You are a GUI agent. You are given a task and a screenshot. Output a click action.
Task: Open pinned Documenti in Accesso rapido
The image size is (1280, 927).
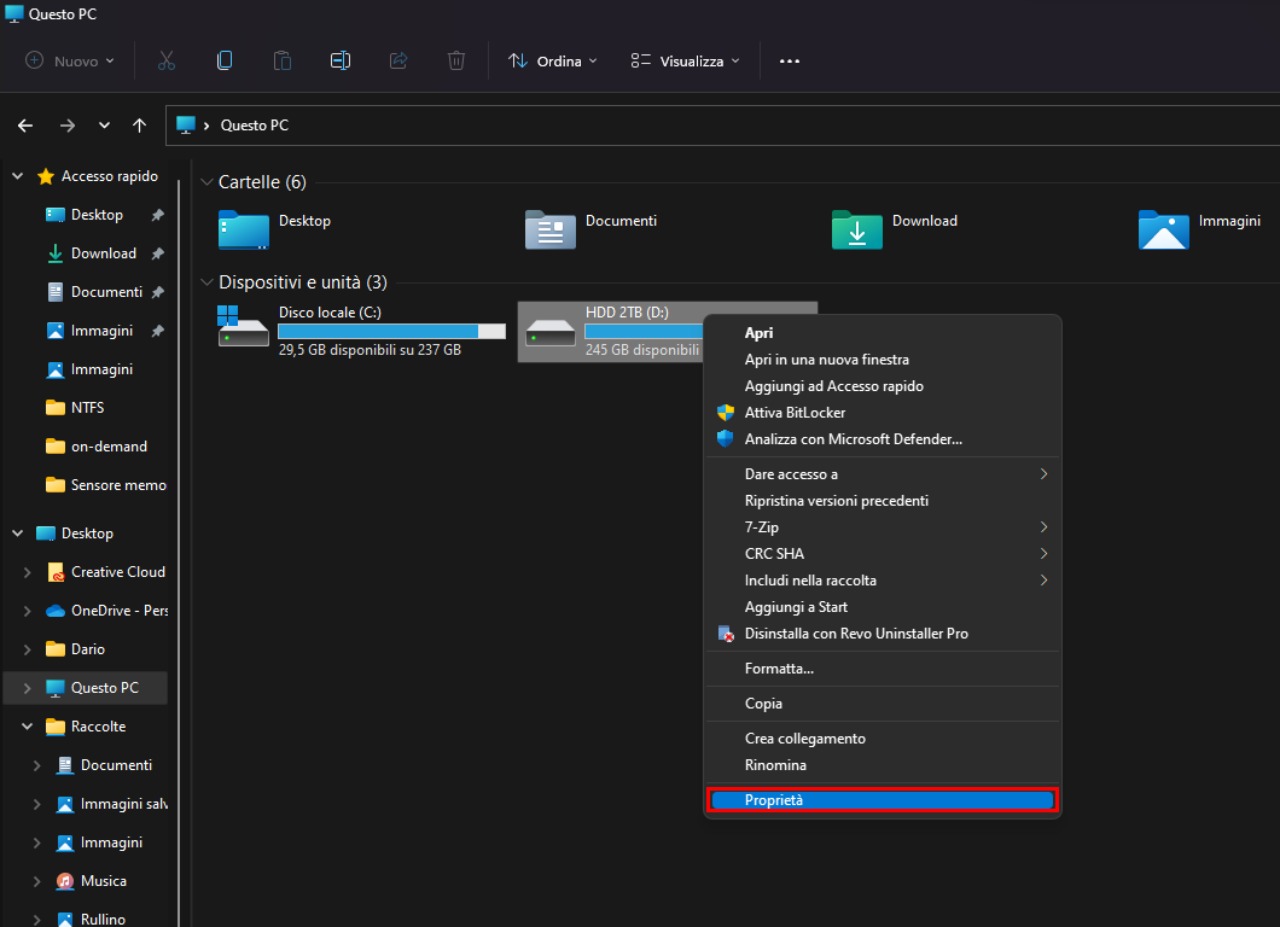point(106,292)
